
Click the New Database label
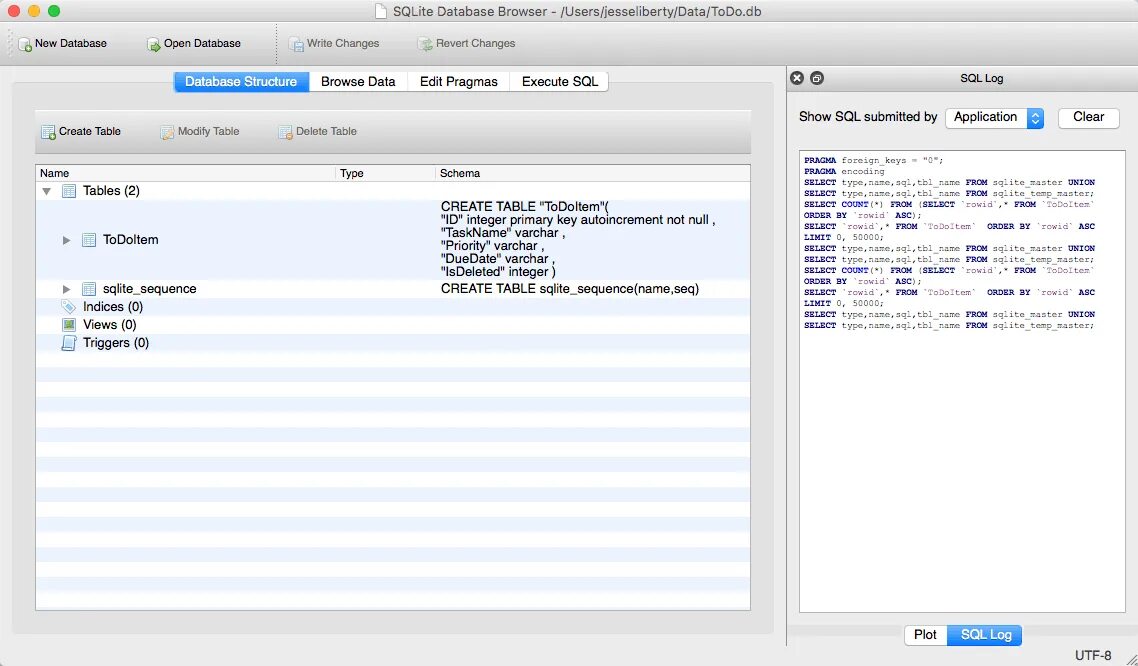point(70,44)
